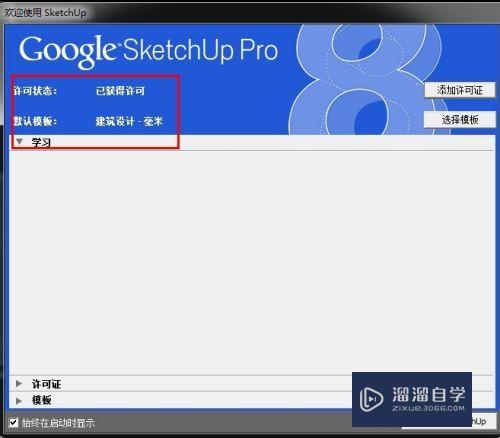Expand the 模板 section triangle
The image size is (500, 438).
coord(19,400)
